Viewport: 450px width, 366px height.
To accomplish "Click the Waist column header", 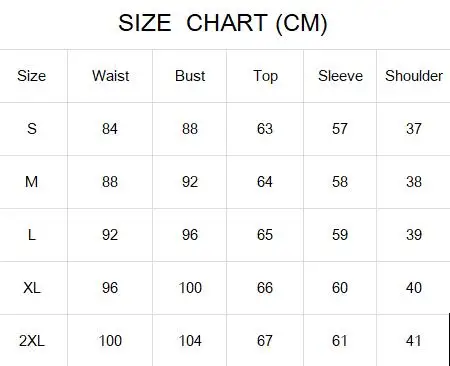I will (x=111, y=76).
